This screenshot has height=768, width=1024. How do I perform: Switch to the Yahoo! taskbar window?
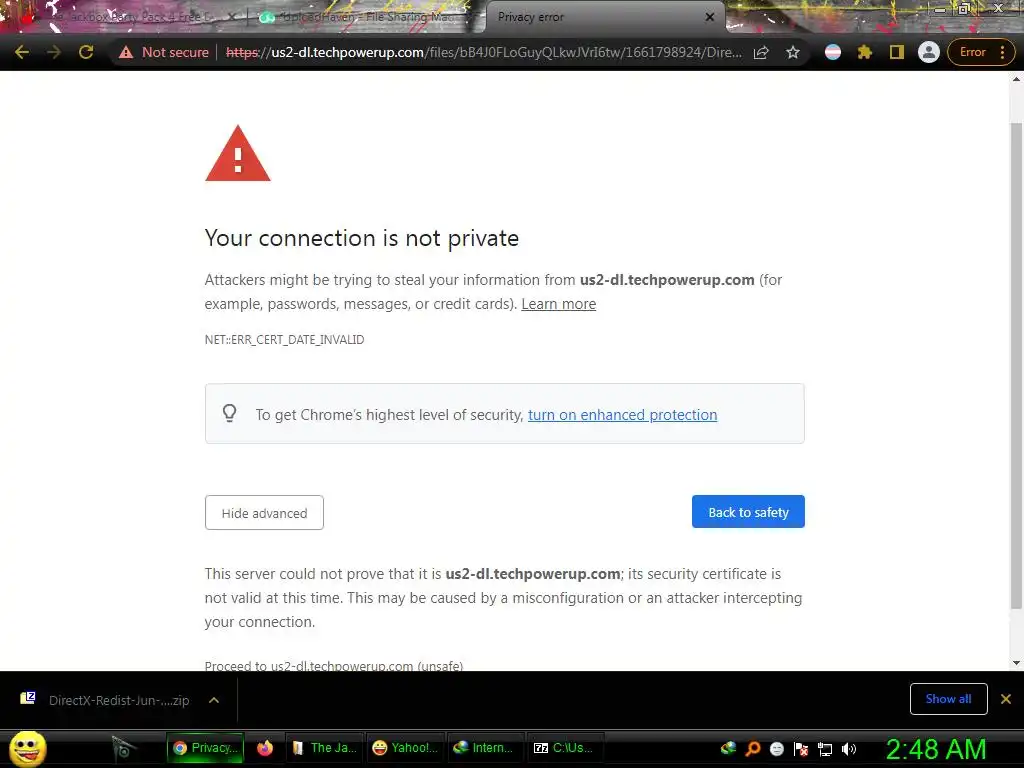click(x=406, y=748)
